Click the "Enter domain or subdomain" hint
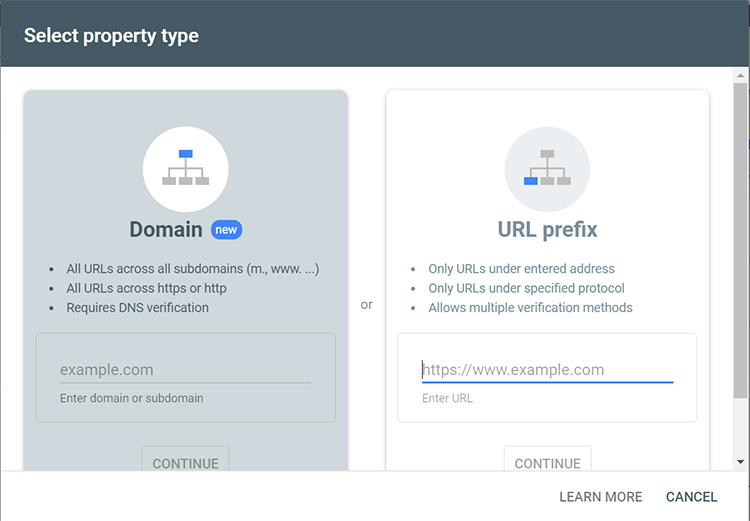750x521 pixels. pos(131,398)
